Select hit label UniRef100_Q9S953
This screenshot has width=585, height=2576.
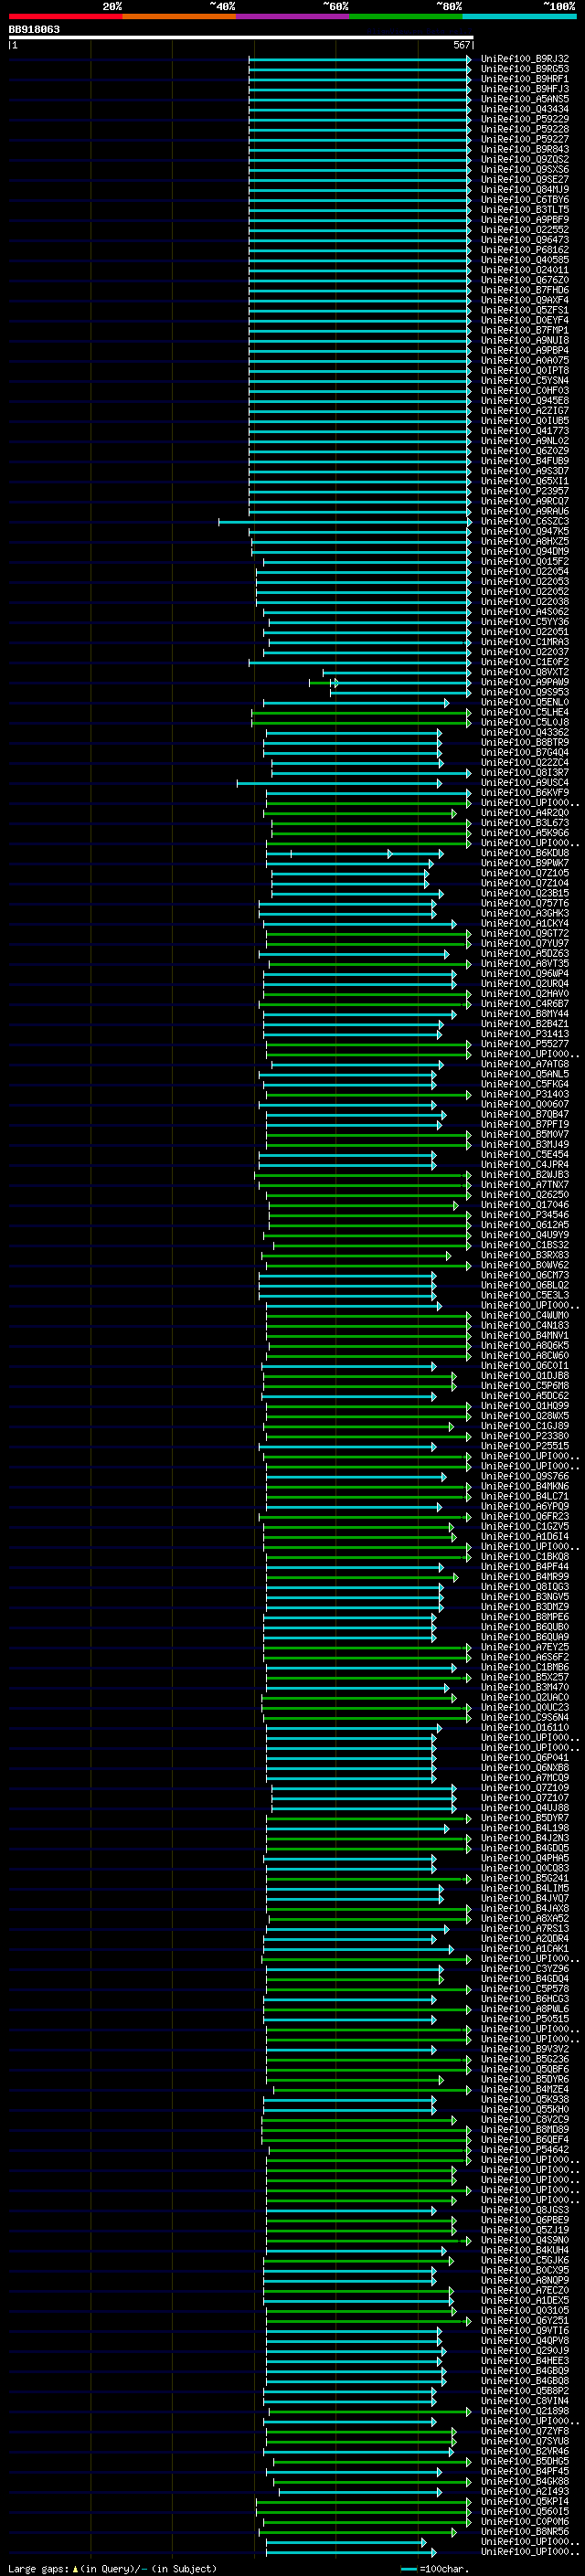click(x=525, y=692)
